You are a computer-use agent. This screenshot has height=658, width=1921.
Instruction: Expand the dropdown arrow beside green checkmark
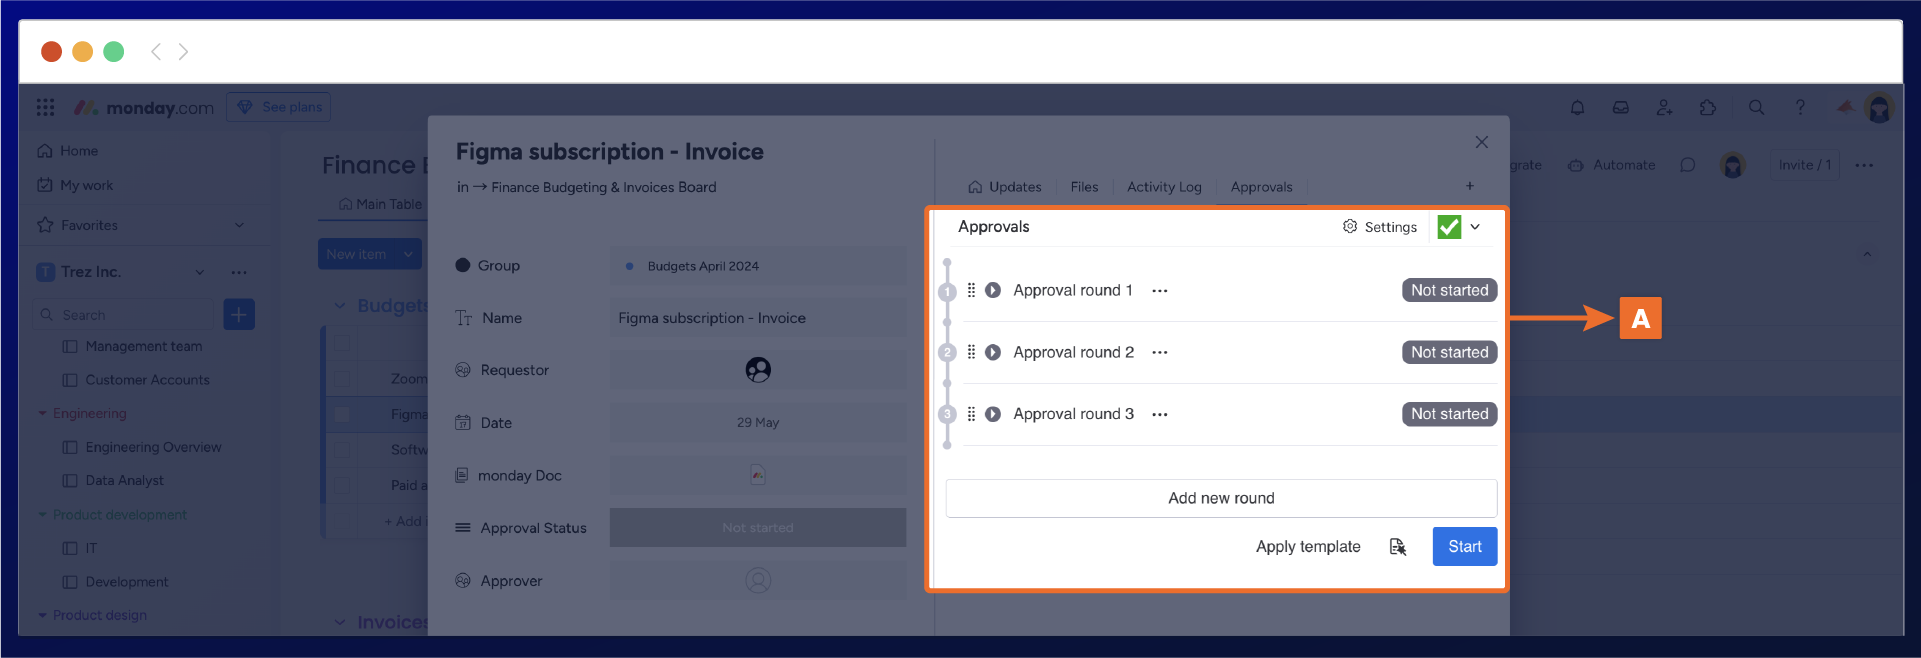click(1475, 227)
